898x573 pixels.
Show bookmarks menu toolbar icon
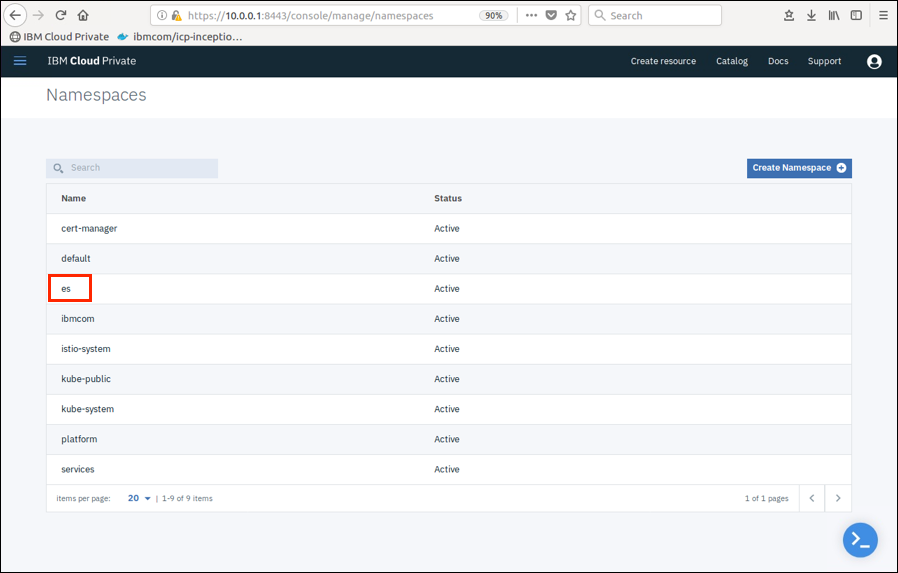(789, 15)
